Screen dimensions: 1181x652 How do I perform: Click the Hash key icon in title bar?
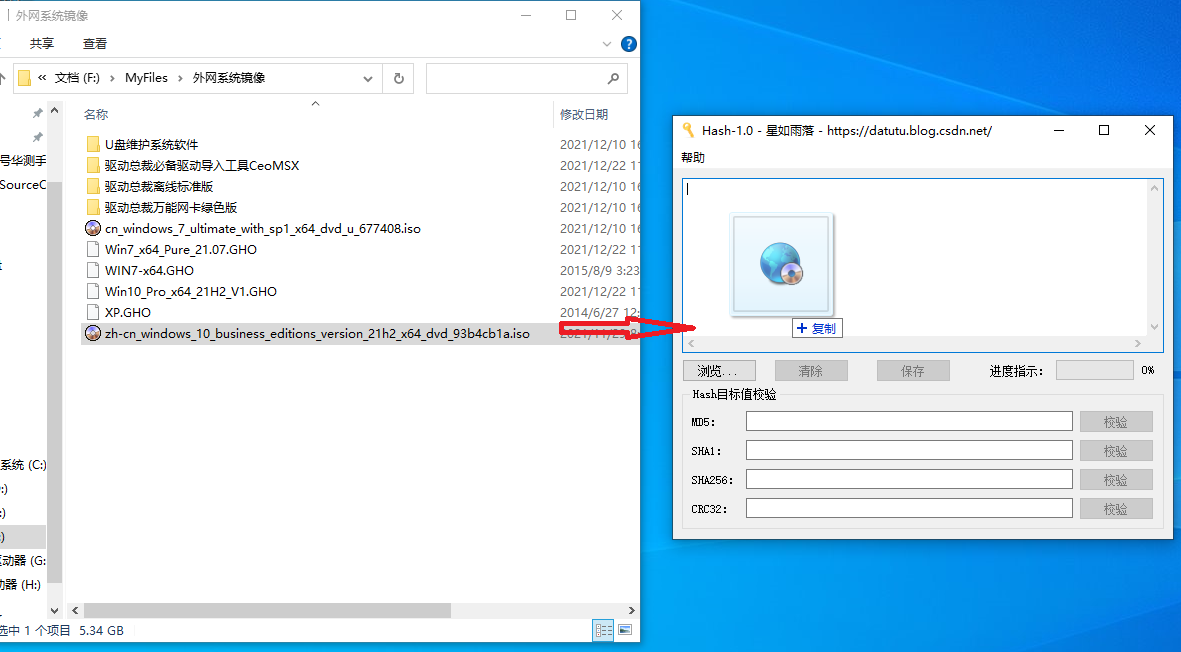(688, 130)
